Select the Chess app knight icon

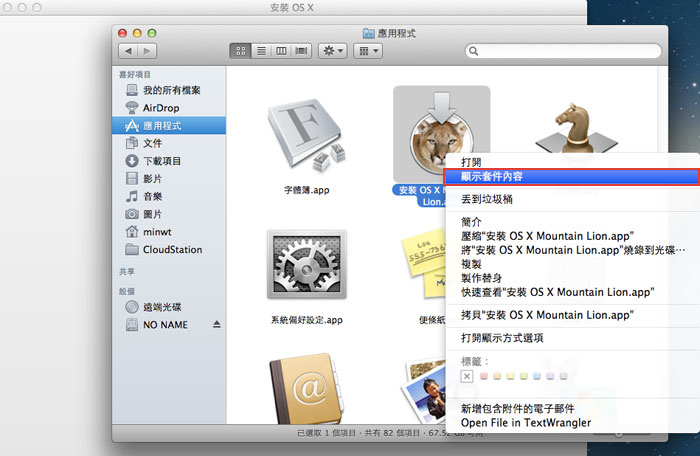coord(577,129)
